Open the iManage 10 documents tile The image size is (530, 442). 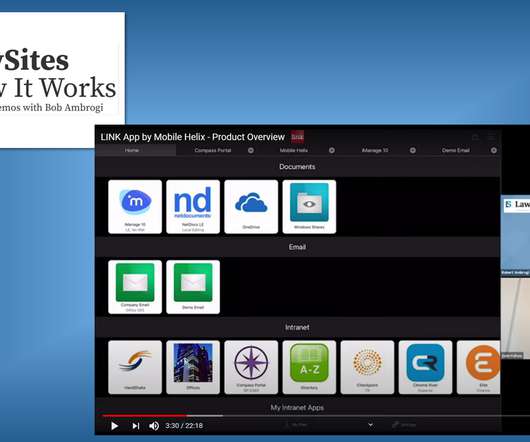(x=135, y=206)
